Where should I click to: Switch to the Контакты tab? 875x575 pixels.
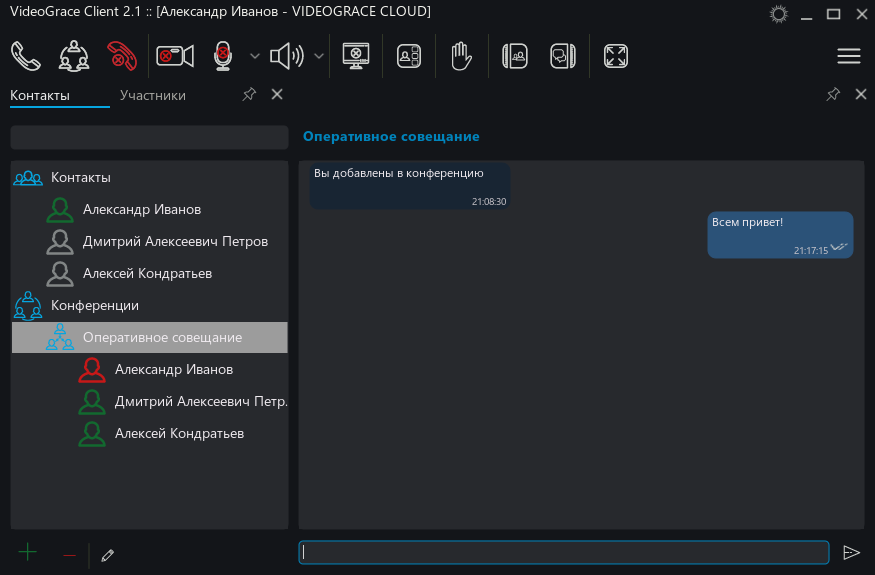(x=40, y=95)
